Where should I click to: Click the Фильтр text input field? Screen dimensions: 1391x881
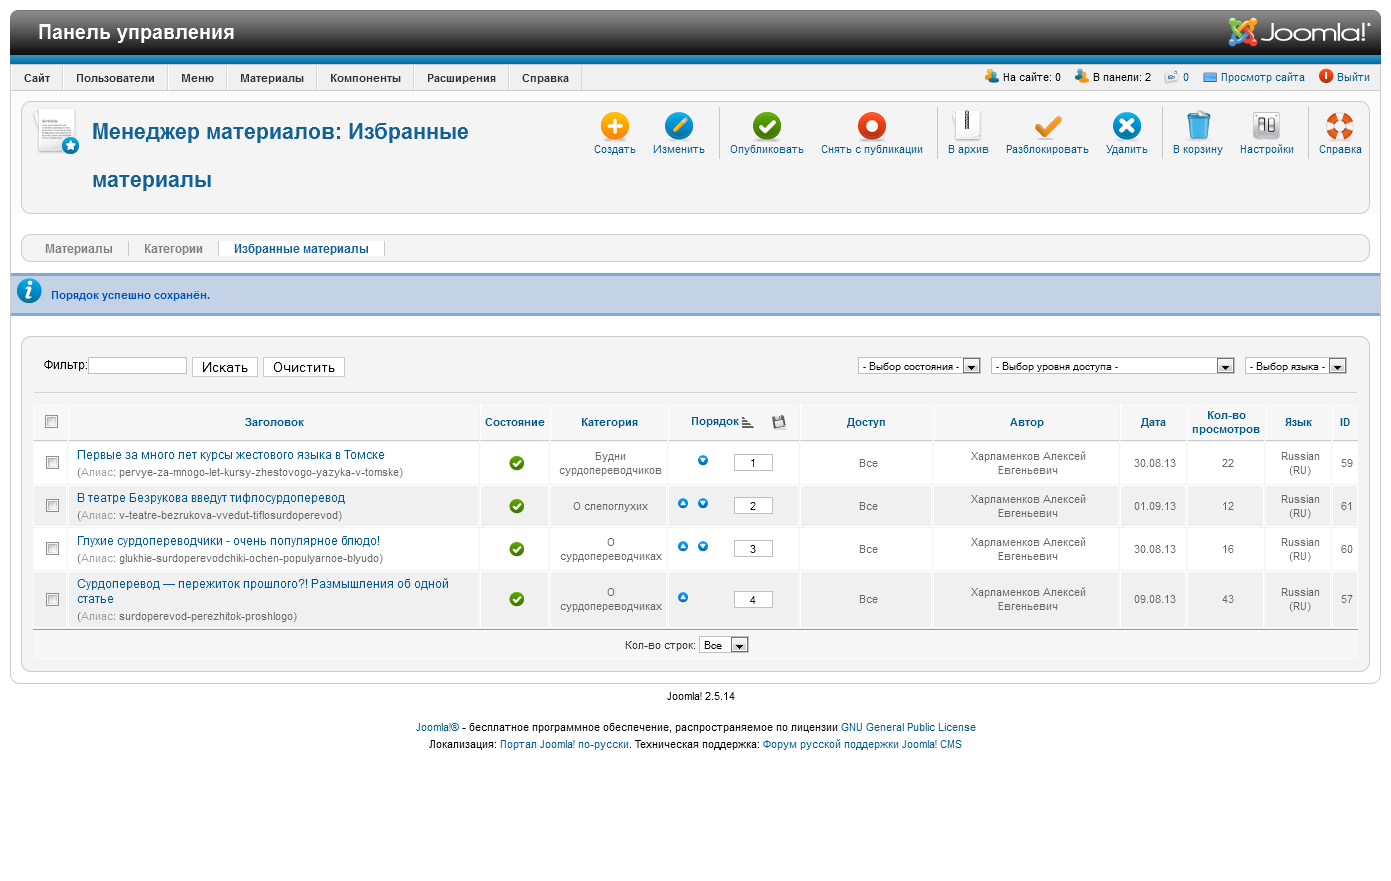click(138, 366)
